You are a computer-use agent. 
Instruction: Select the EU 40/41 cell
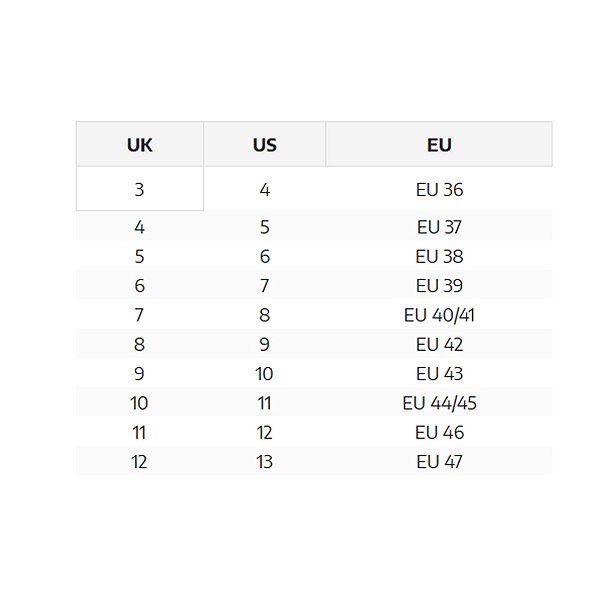(439, 315)
